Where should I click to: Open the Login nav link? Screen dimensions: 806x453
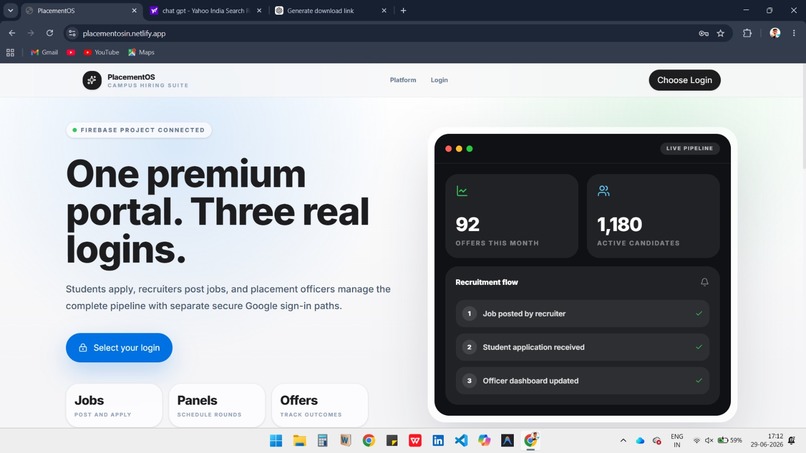[x=439, y=80]
